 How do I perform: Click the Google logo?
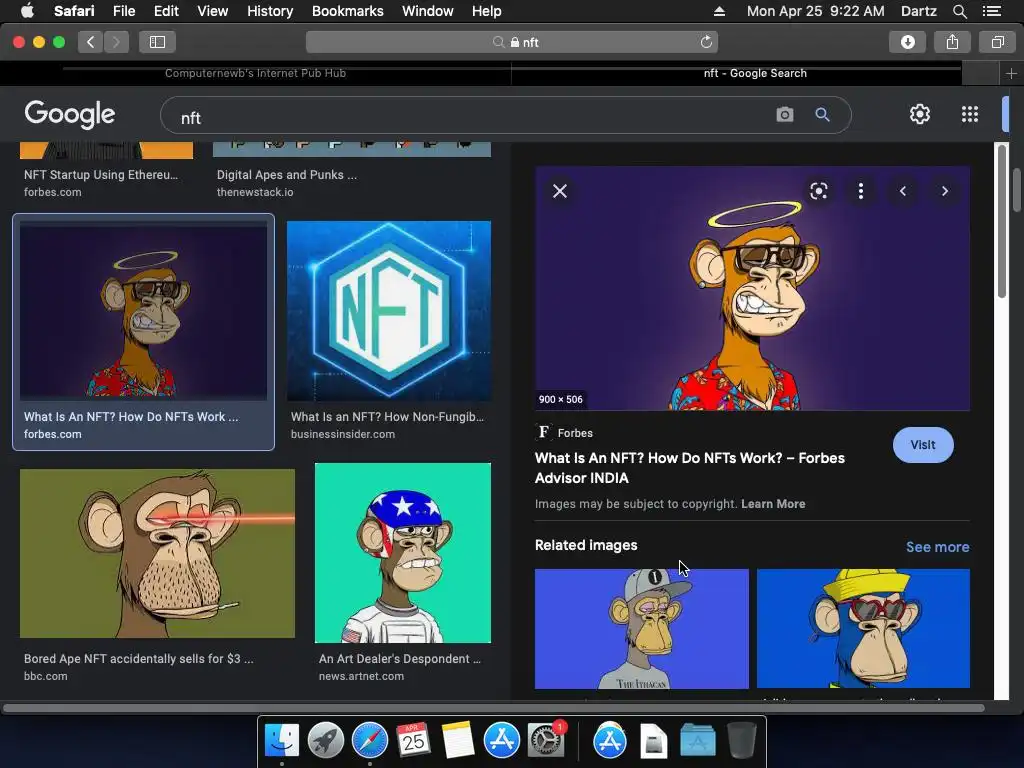(70, 115)
